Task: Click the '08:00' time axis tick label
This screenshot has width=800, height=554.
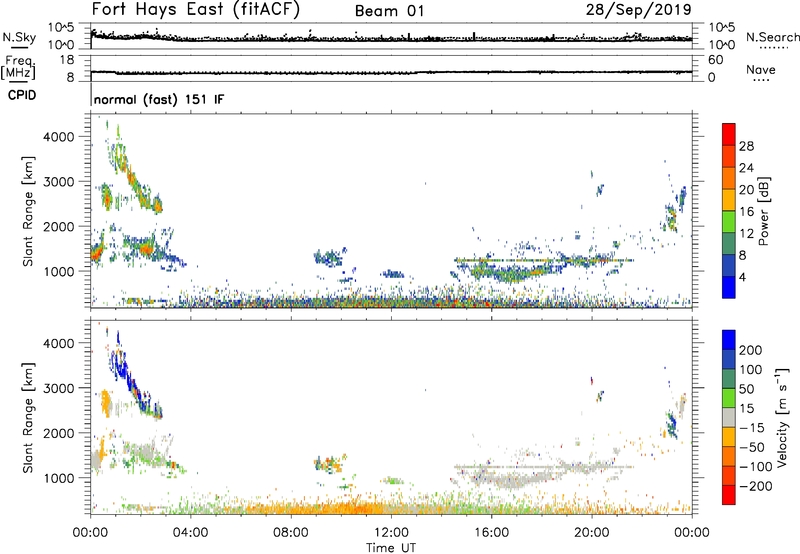Action: point(291,533)
